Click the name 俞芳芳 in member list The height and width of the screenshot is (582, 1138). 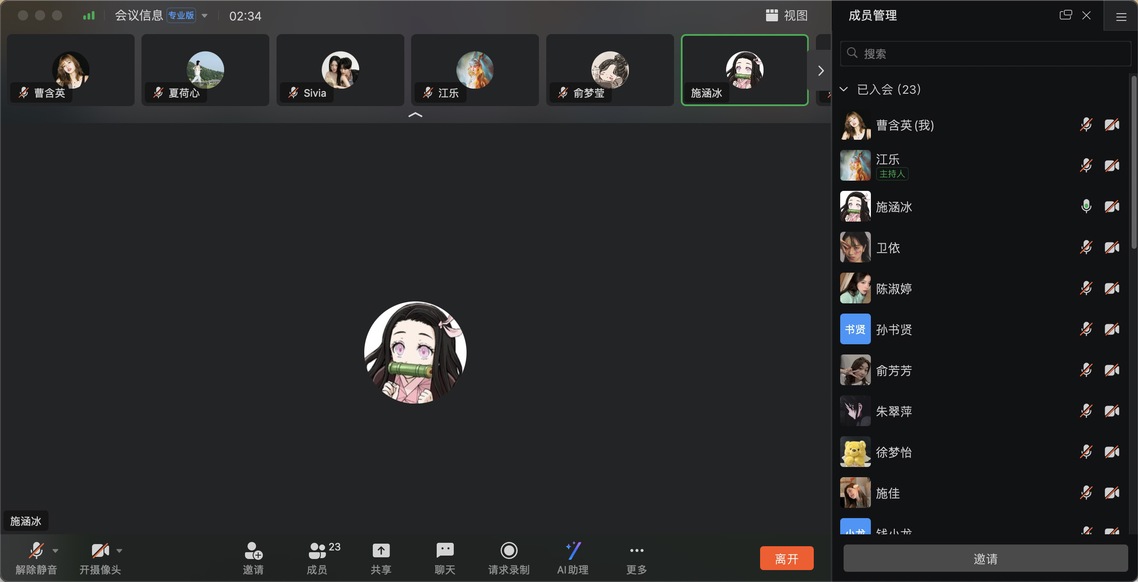coord(894,371)
